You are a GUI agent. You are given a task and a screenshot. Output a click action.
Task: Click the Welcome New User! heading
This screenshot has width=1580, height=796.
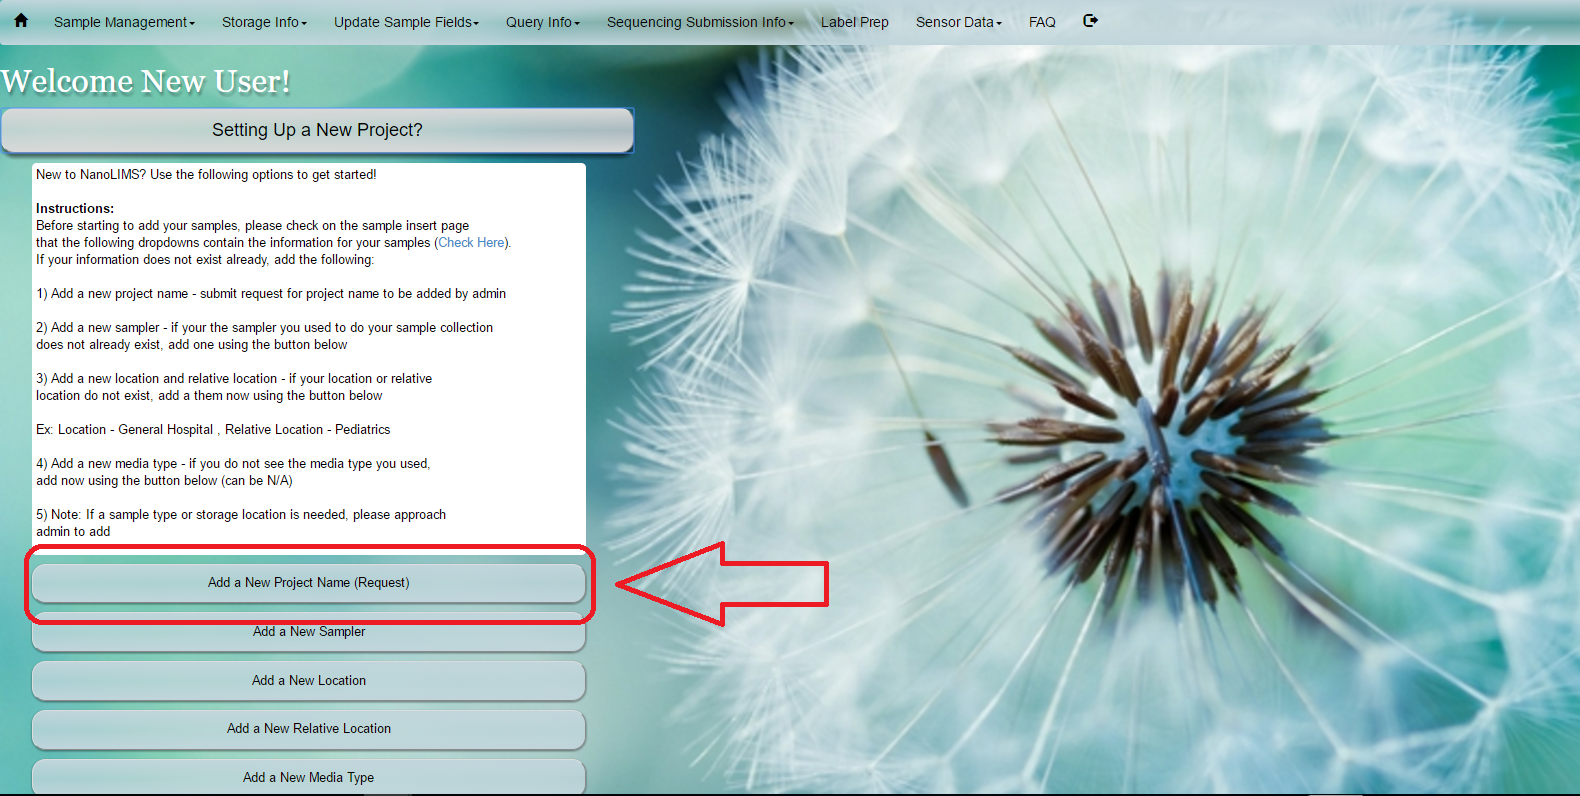click(x=146, y=81)
